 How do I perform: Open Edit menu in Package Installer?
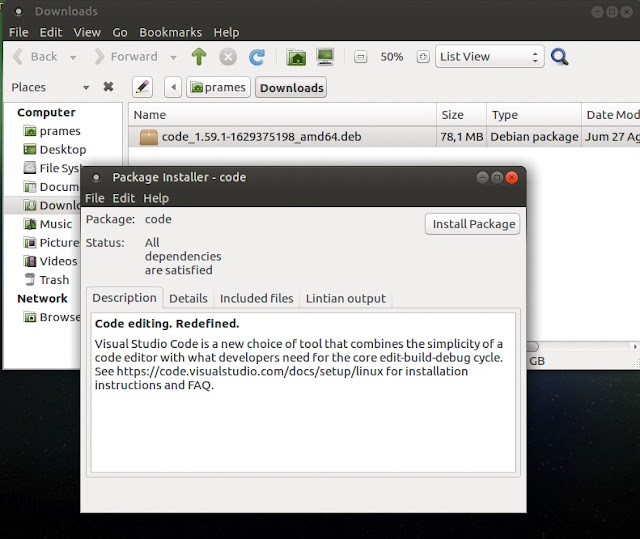(x=123, y=198)
